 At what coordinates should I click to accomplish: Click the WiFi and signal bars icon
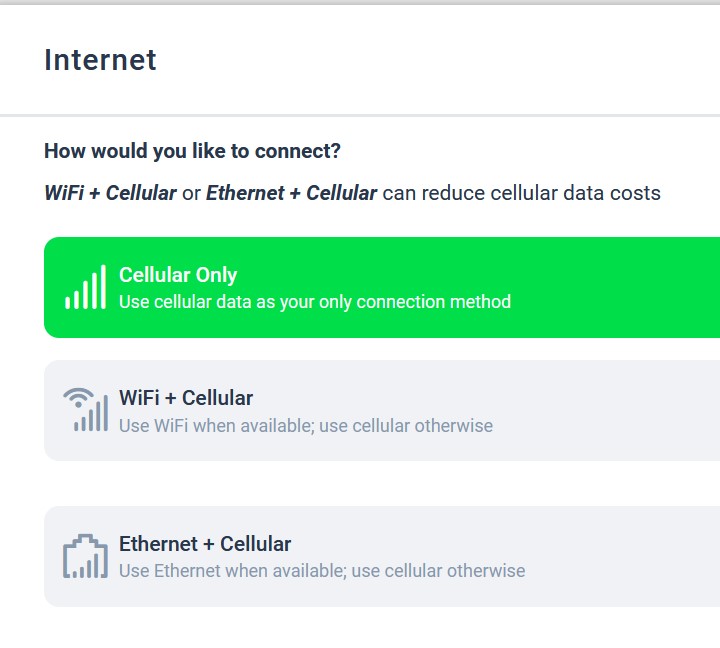(x=85, y=410)
